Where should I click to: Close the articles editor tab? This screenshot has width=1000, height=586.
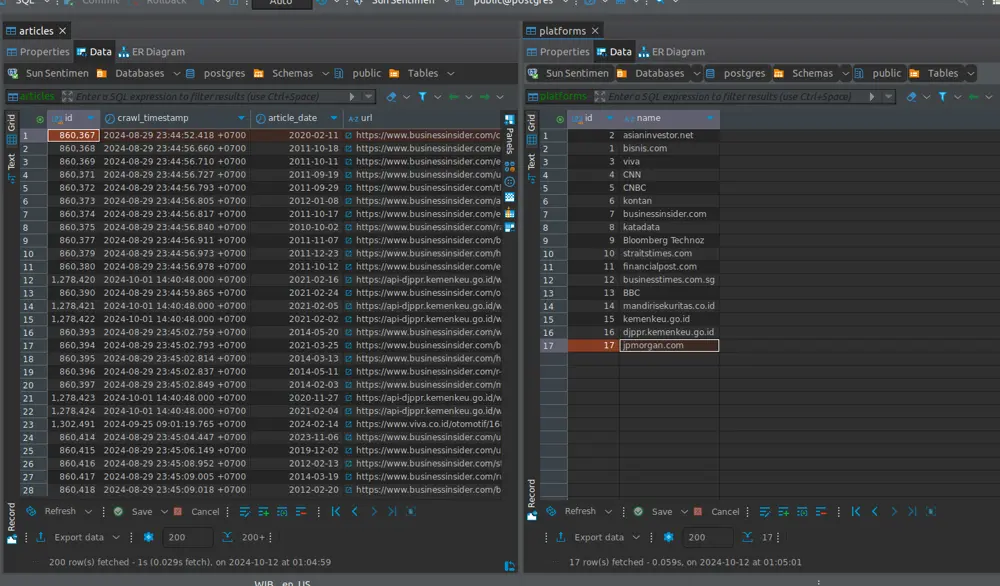point(62,31)
